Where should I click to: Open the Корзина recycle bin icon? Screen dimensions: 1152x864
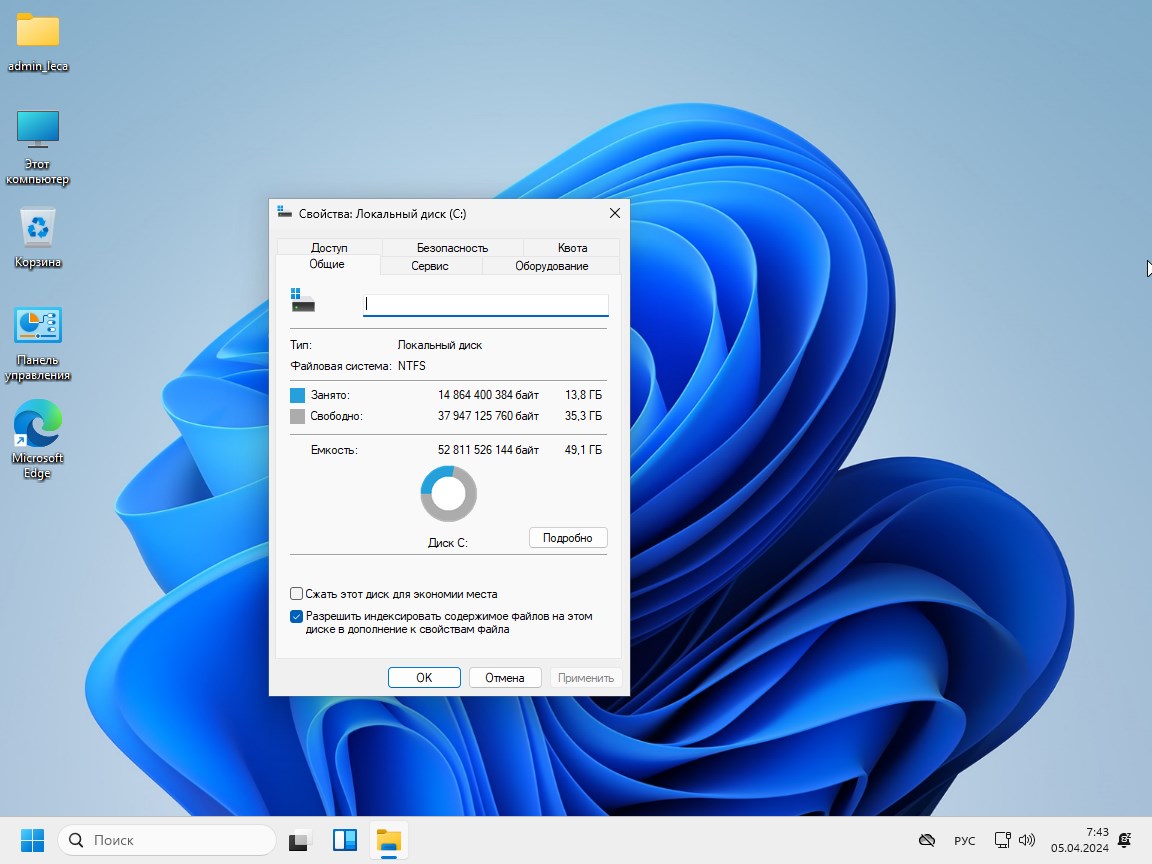coord(38,228)
